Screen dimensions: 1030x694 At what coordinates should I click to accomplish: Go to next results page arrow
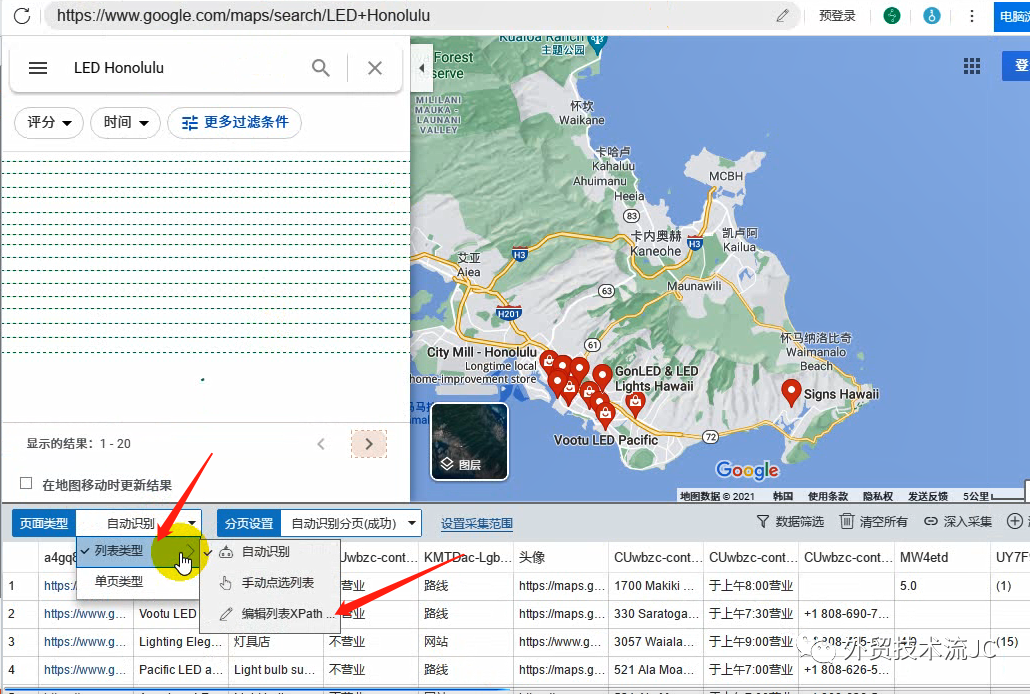click(369, 444)
